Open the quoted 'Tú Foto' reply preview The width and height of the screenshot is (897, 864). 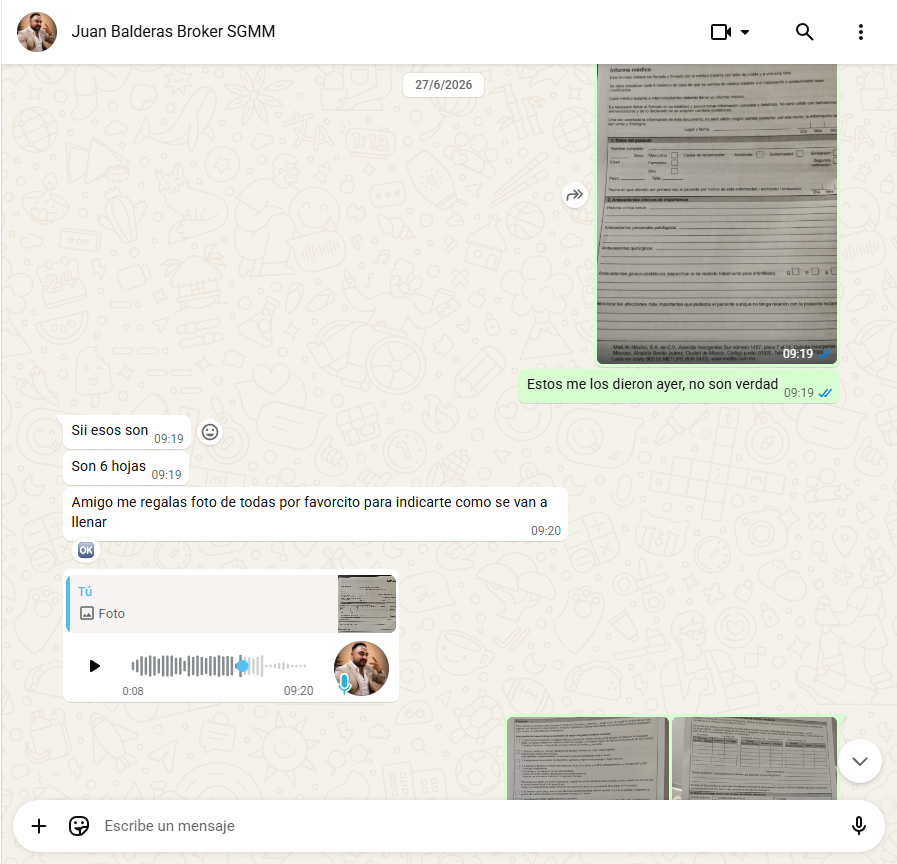[x=231, y=604]
